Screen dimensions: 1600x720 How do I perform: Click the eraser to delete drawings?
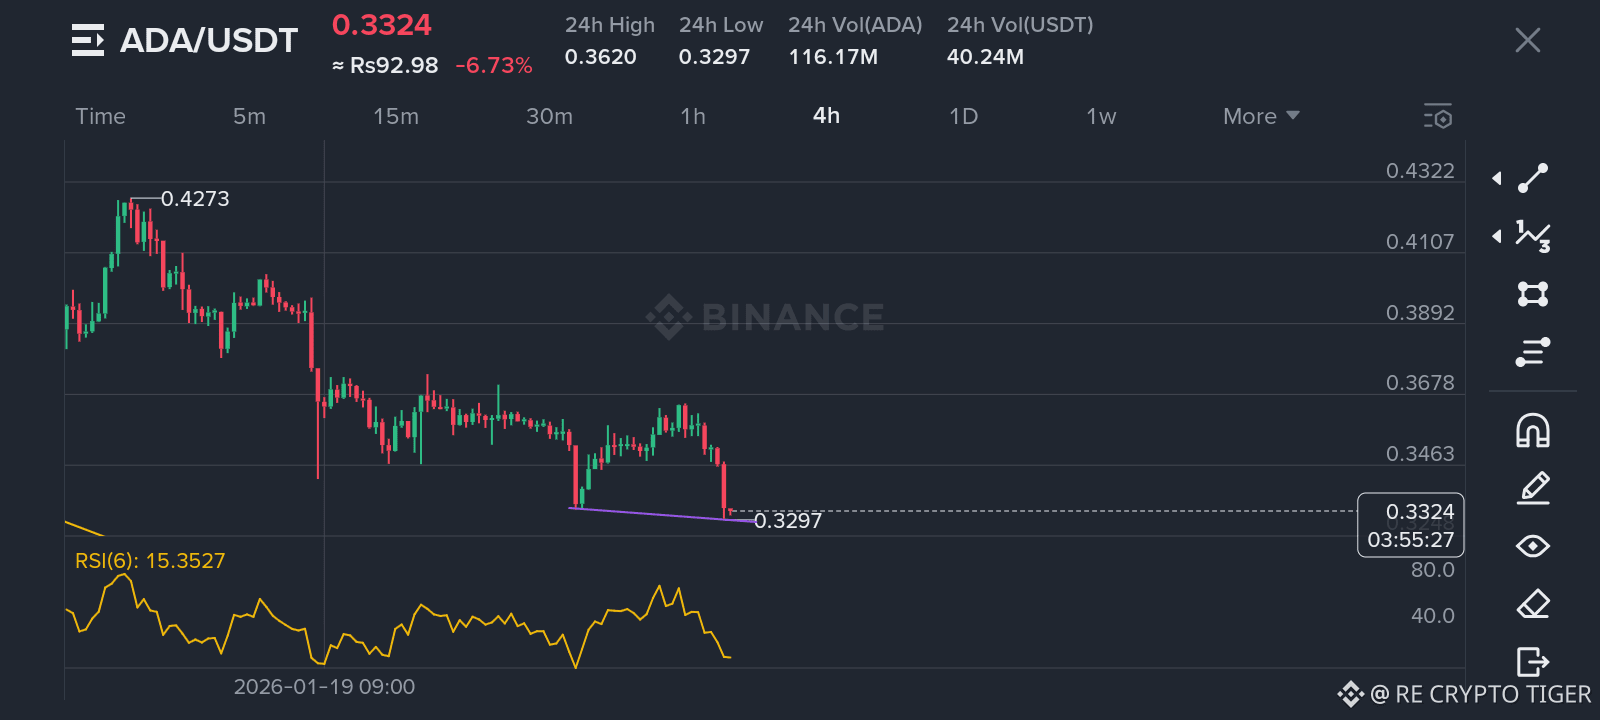(1533, 604)
